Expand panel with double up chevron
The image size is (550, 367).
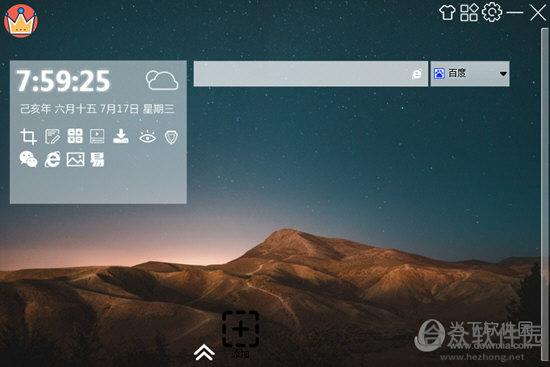tap(204, 352)
